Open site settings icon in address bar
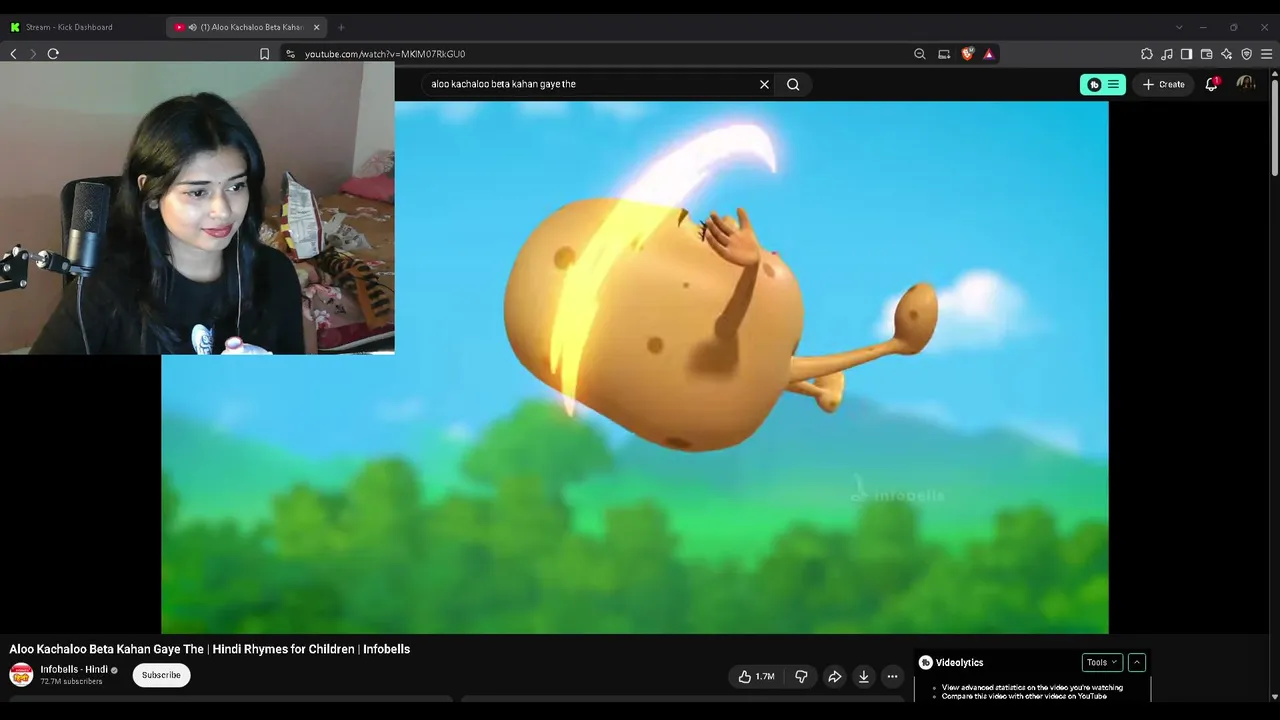1280x720 pixels. [290, 54]
